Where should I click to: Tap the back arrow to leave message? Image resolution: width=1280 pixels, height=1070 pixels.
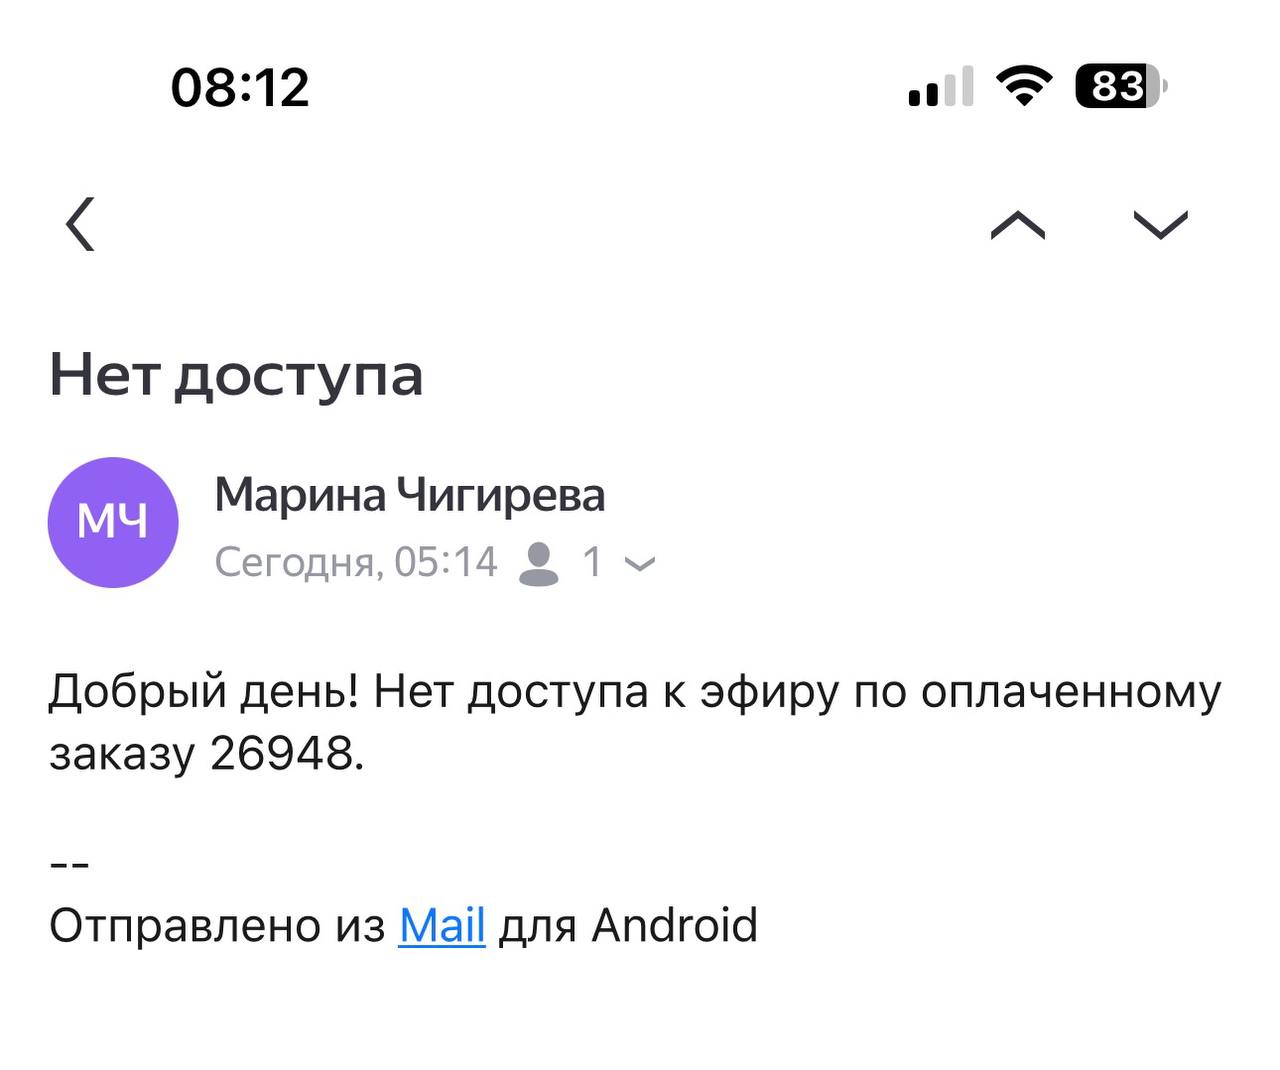(81, 224)
